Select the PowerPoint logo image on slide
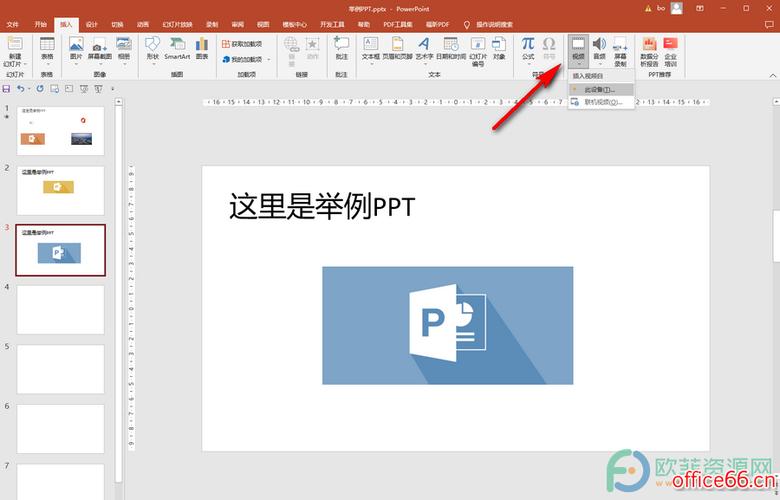 point(448,325)
